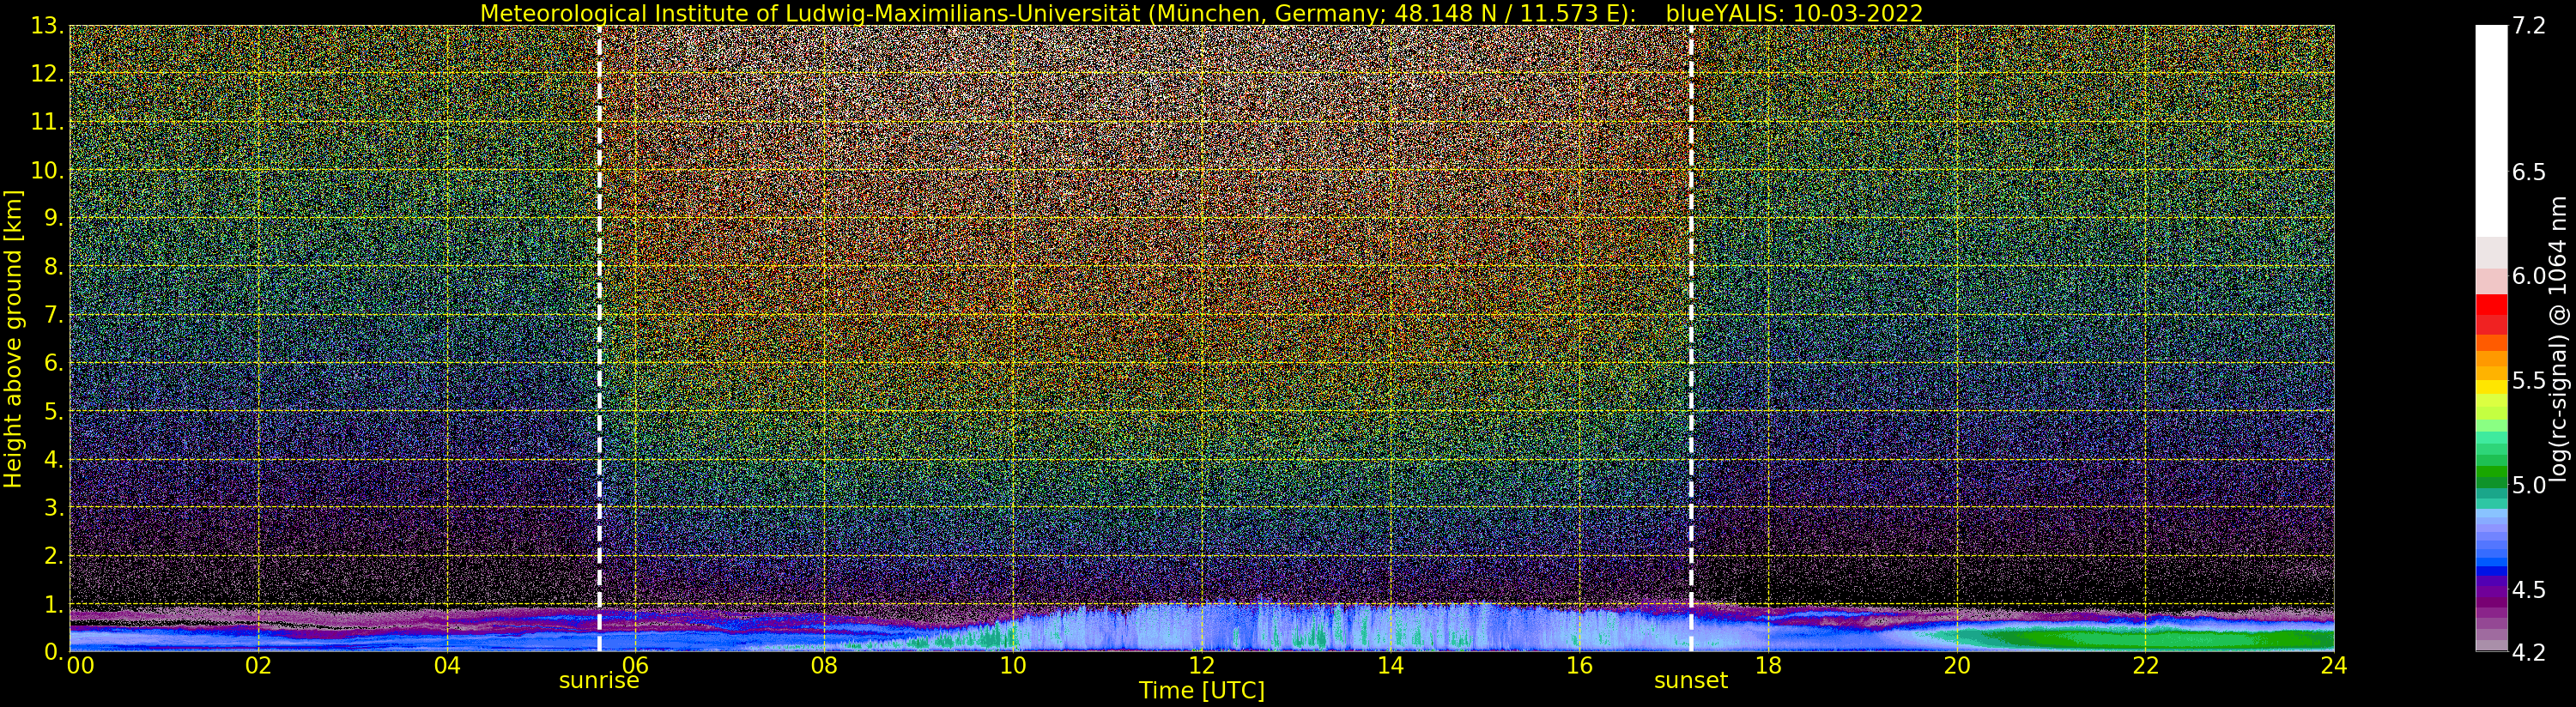The image size is (2576, 707).
Task: Click the height tick label '5.' on height axis
Action: tap(54, 411)
